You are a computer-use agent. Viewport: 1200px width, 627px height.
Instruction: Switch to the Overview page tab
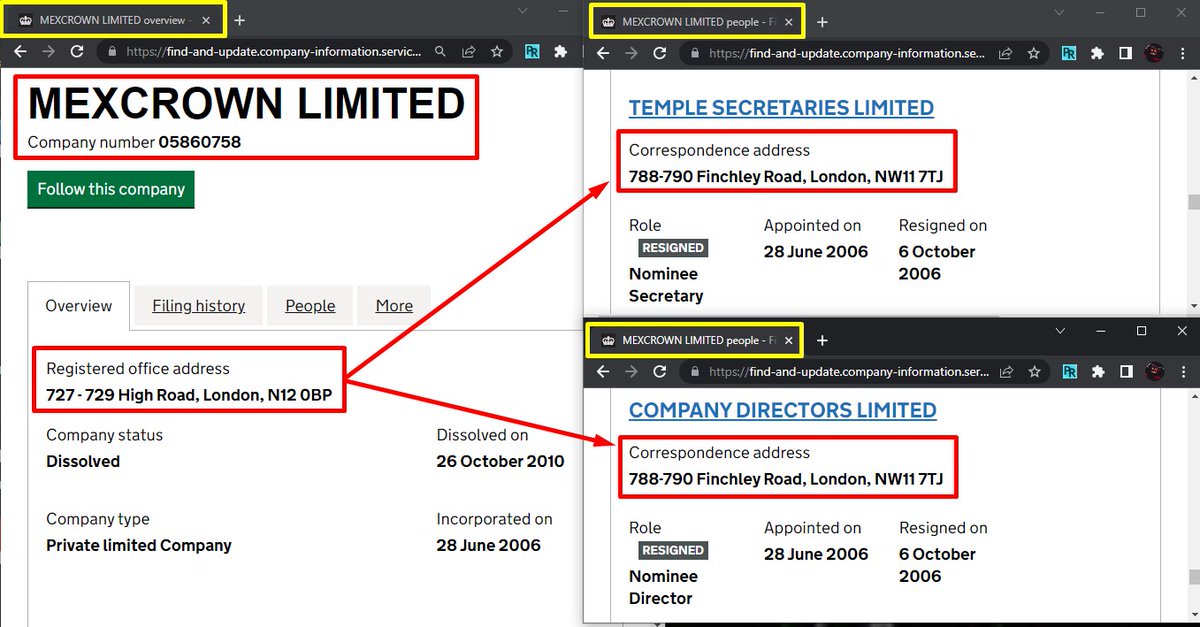coord(79,306)
